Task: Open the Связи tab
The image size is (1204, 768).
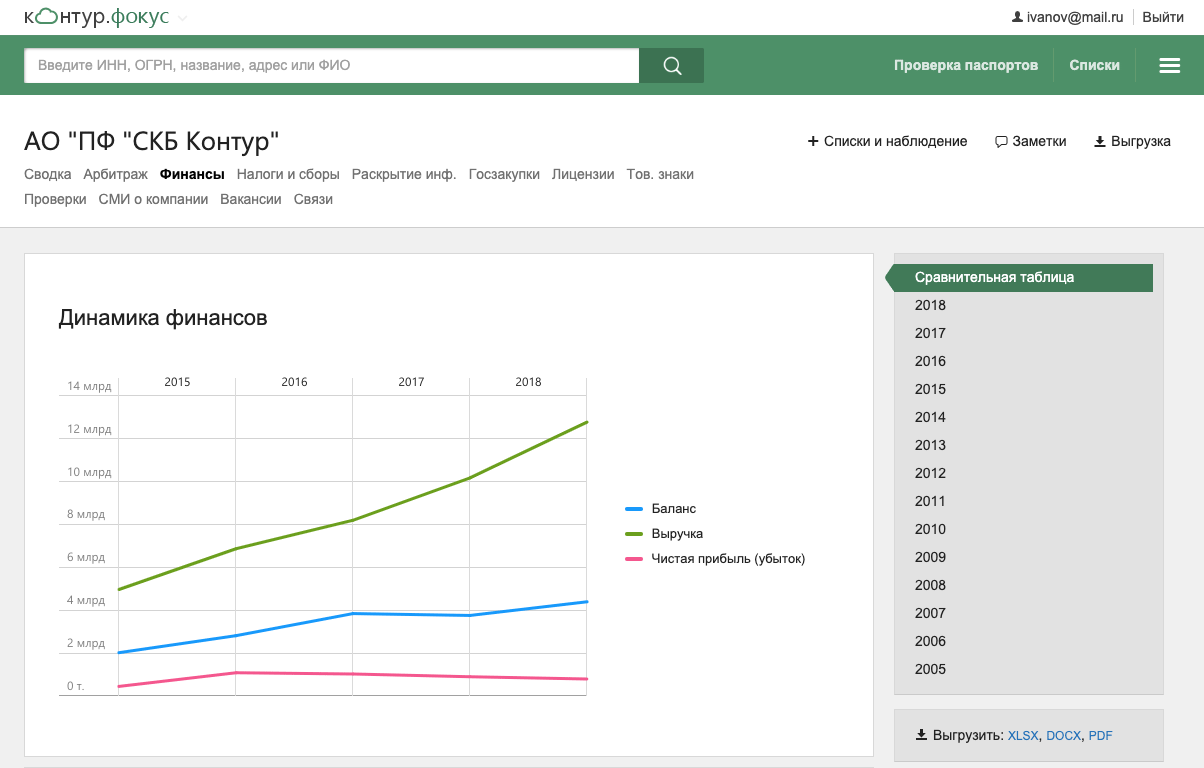Action: click(313, 199)
